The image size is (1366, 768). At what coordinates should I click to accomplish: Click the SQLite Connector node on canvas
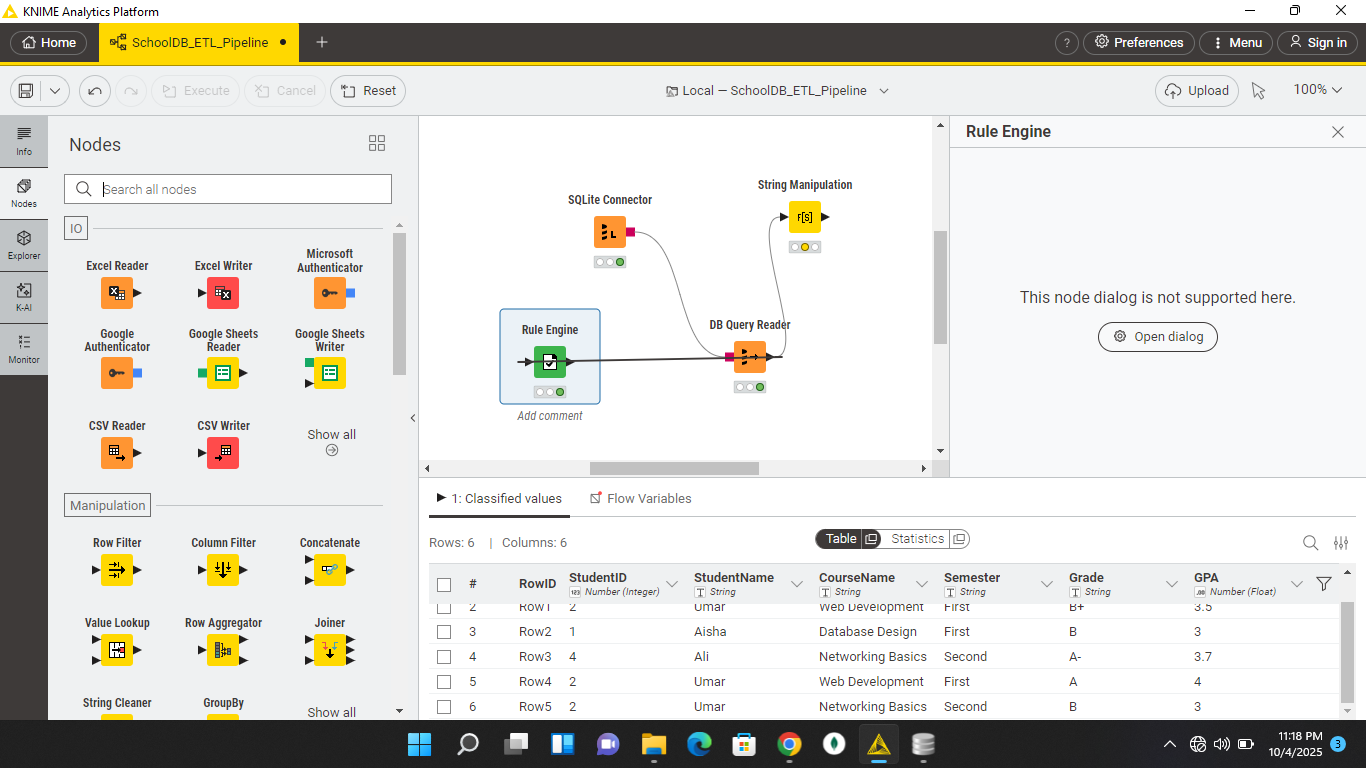610,231
